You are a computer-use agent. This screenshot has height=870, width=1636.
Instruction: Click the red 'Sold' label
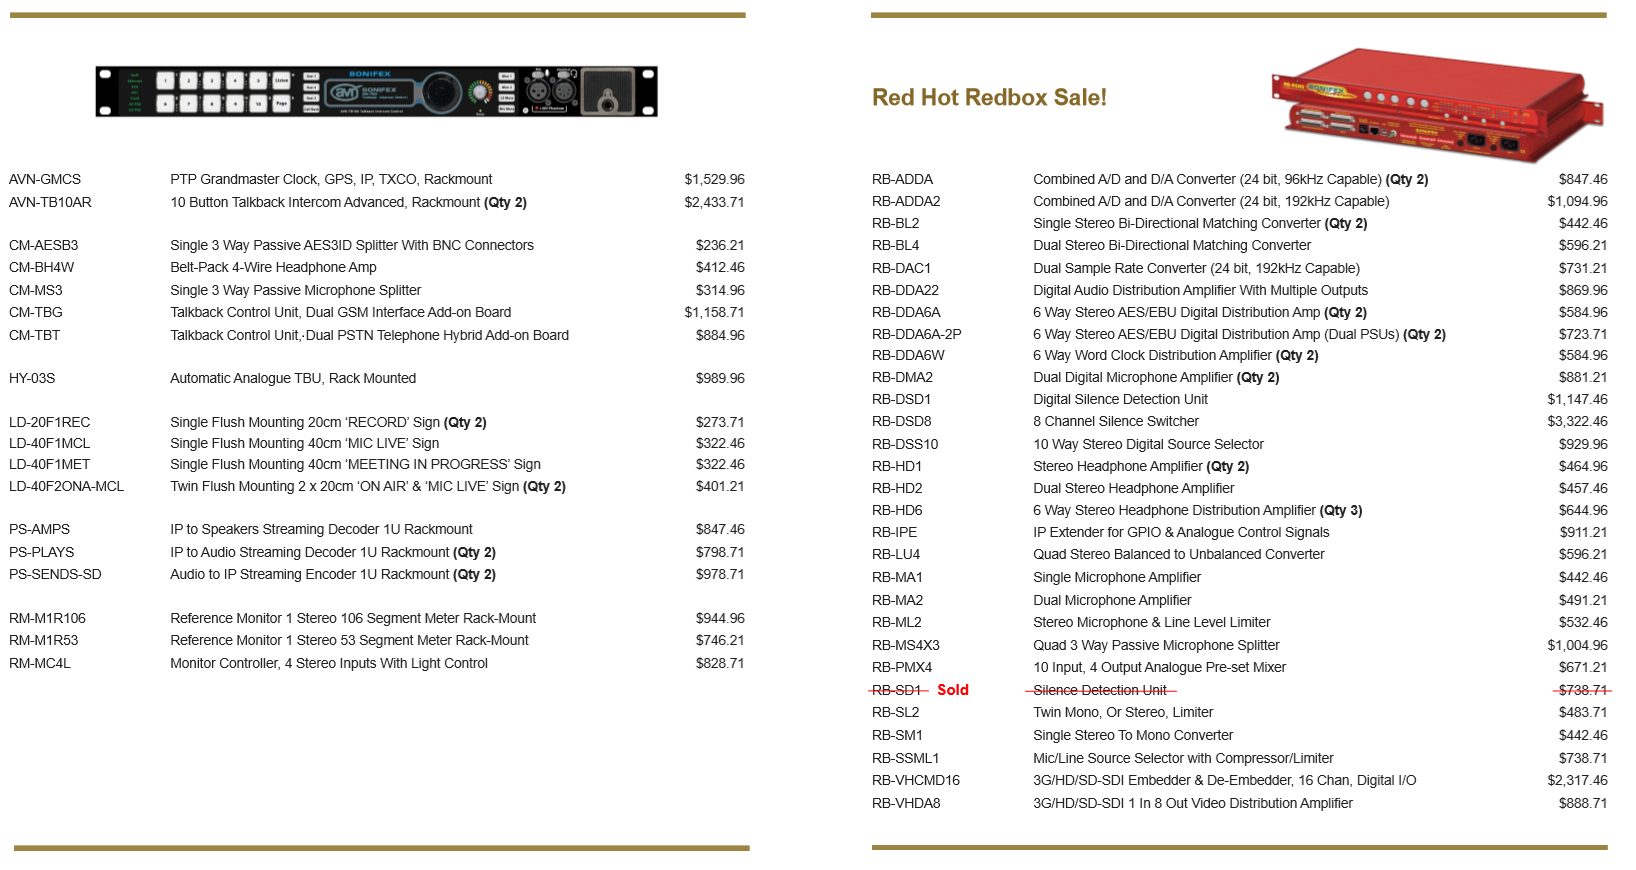953,690
